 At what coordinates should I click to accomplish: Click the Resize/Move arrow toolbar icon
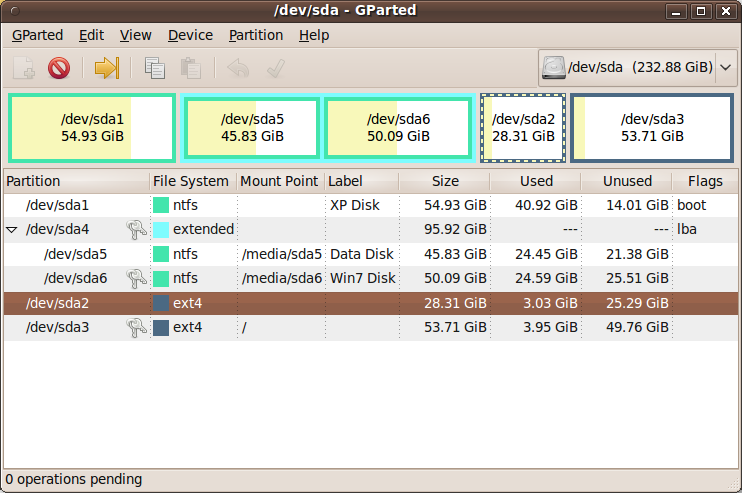coord(107,68)
